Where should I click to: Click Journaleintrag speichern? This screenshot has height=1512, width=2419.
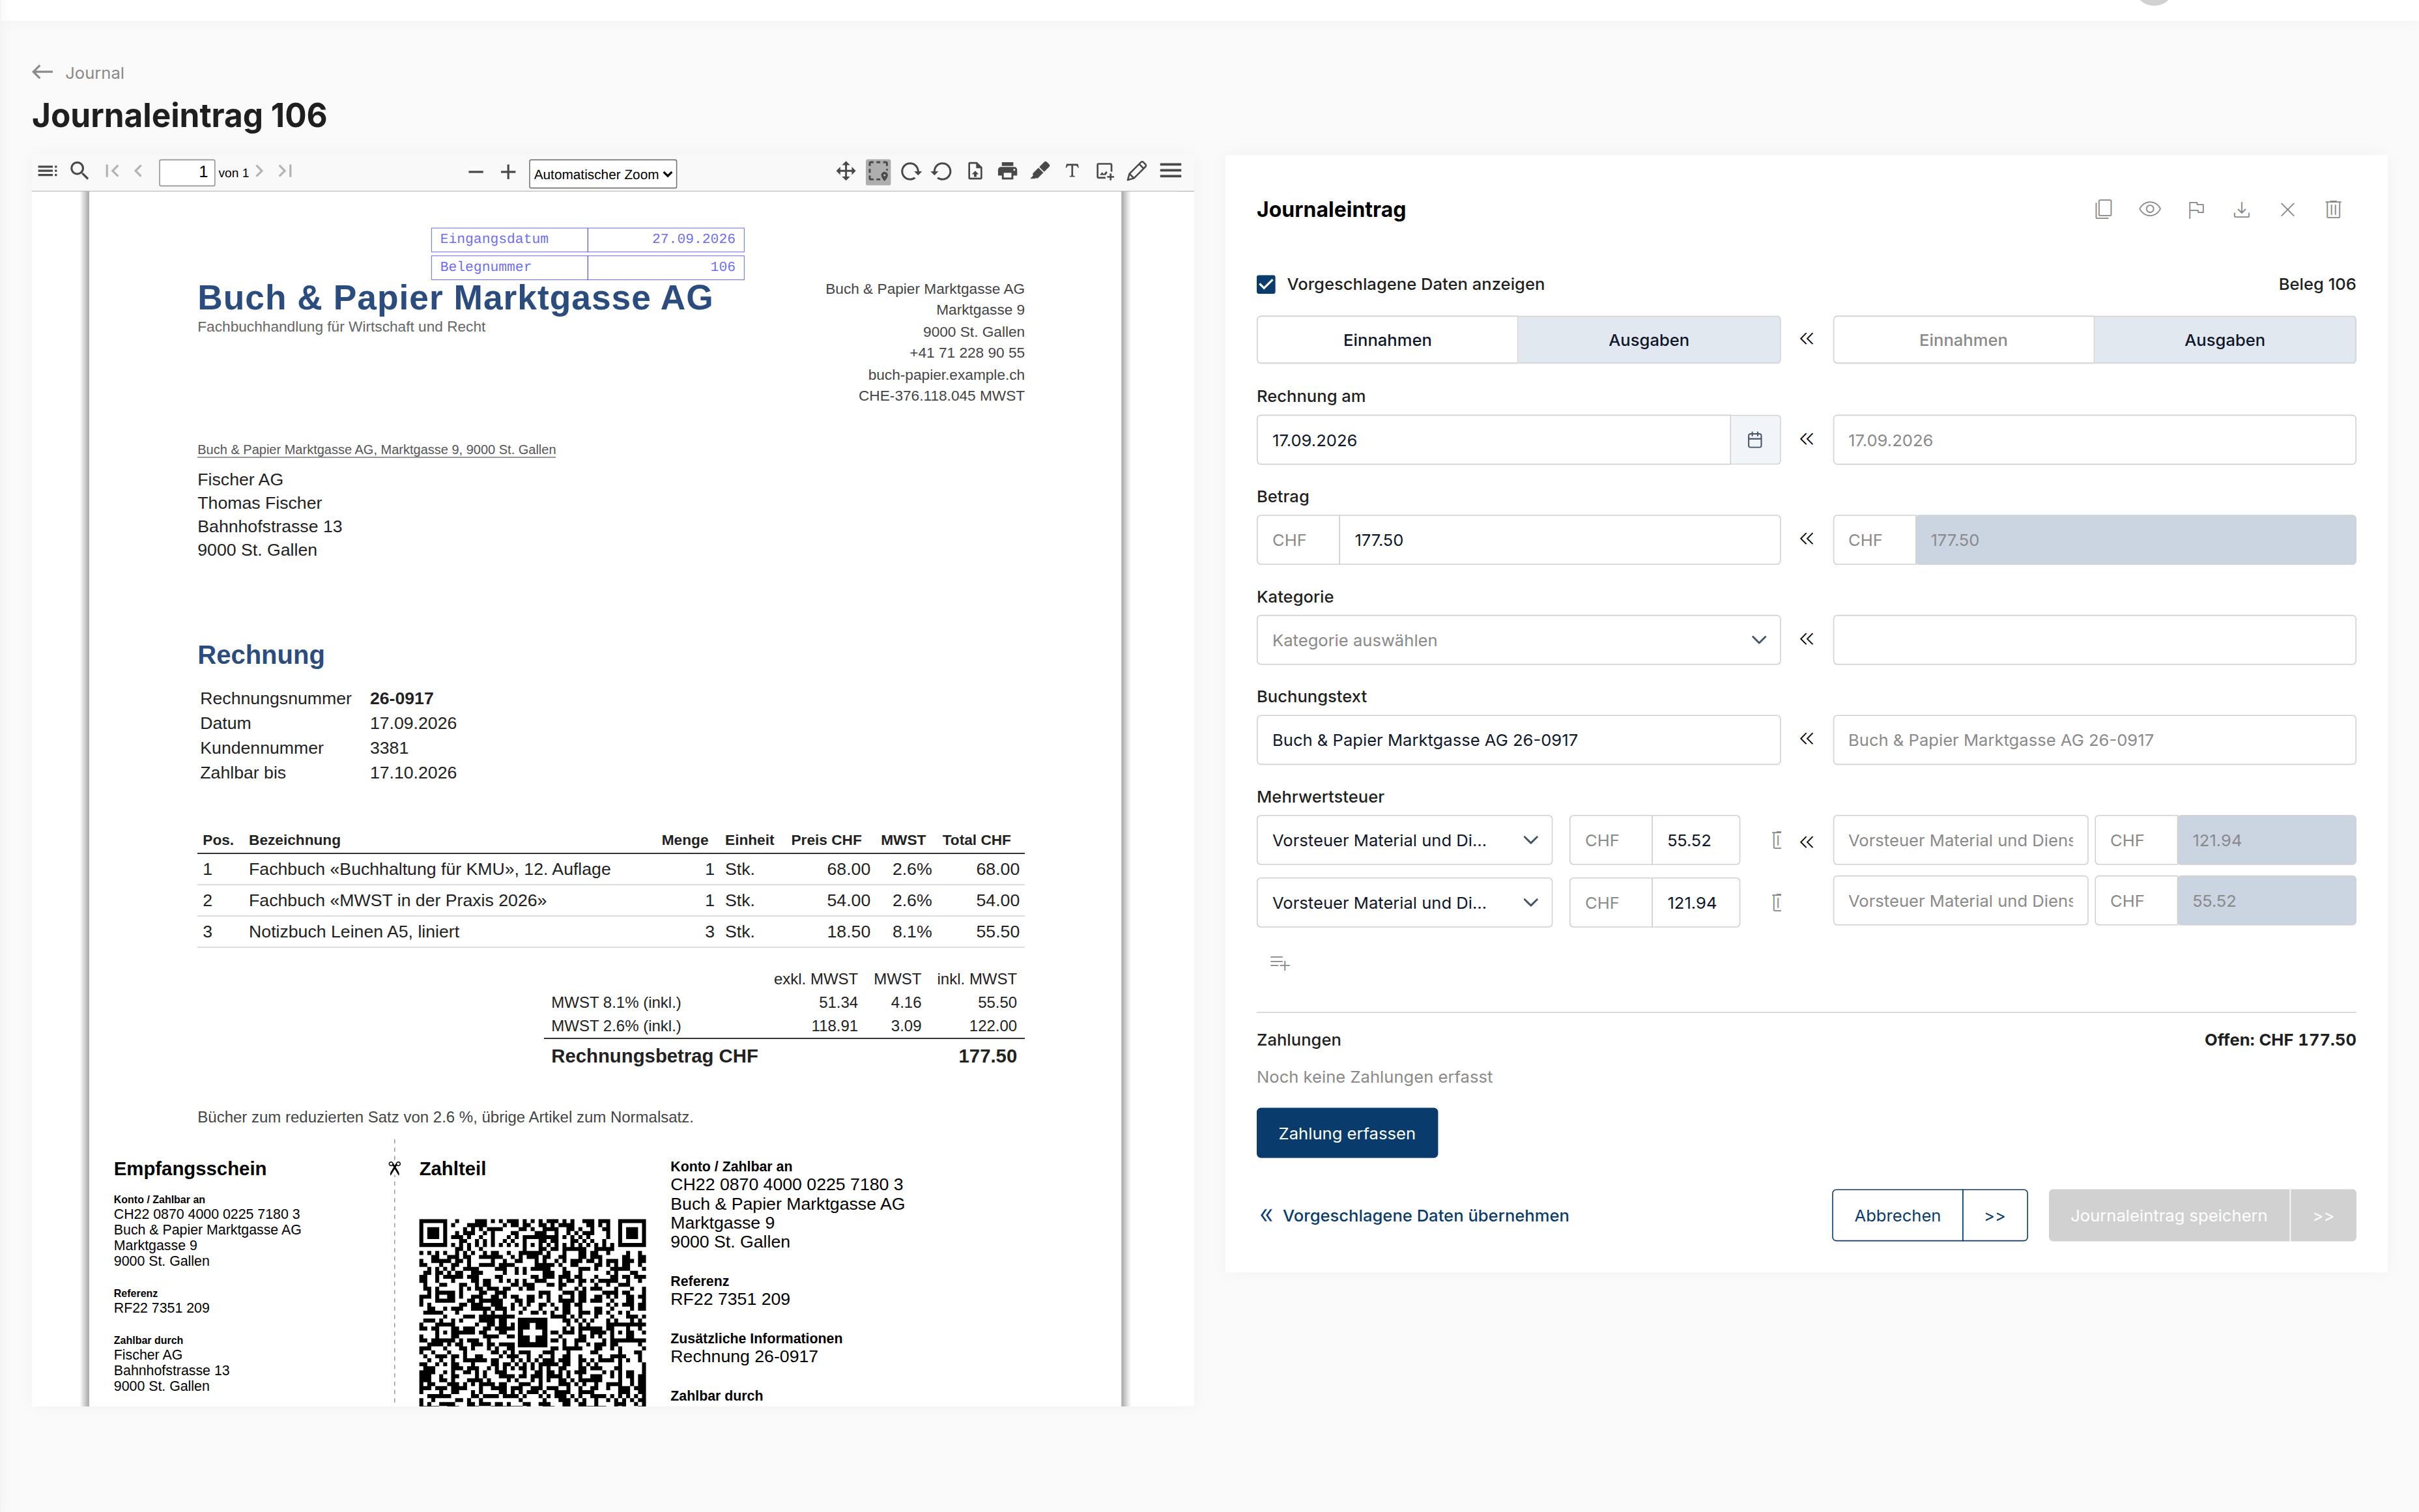pyautogui.click(x=2168, y=1216)
